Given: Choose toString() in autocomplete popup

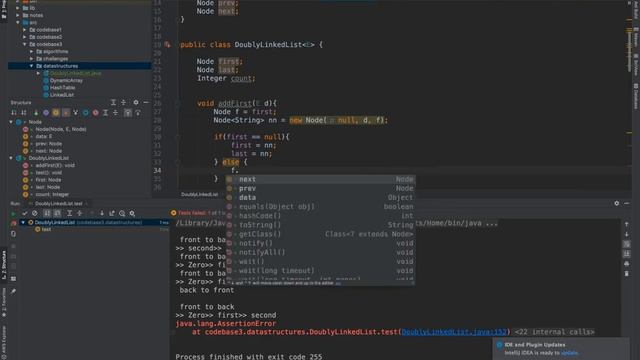Looking at the screenshot, I should (320, 225).
